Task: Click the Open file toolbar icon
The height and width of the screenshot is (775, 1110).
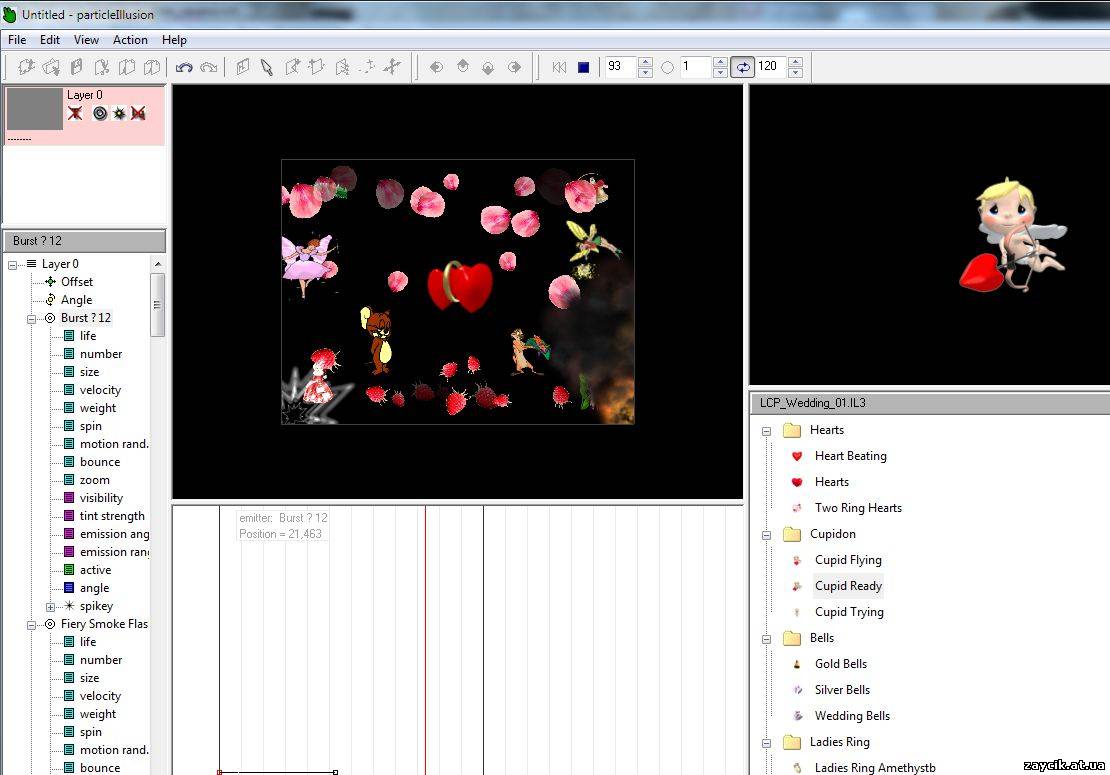Action: coord(52,67)
